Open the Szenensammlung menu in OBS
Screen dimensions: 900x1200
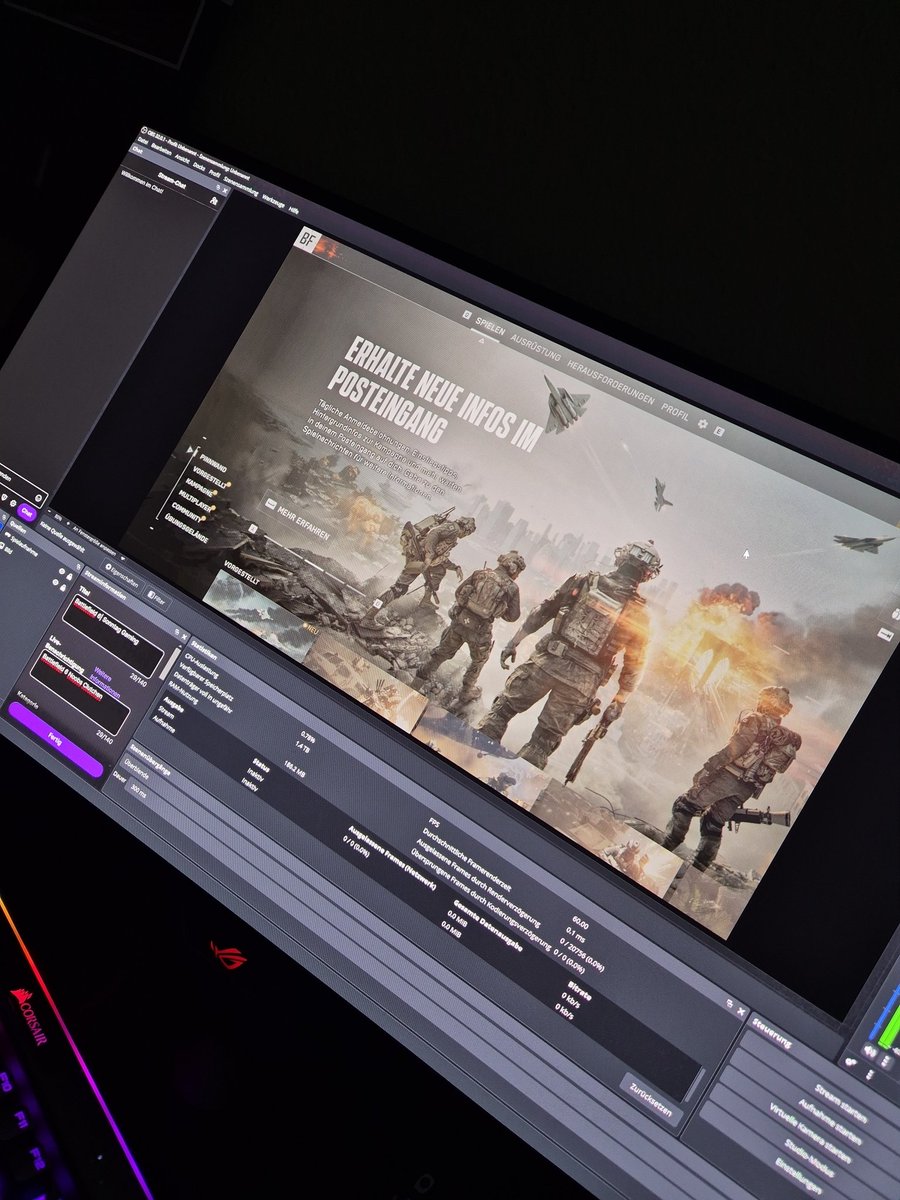(x=241, y=186)
